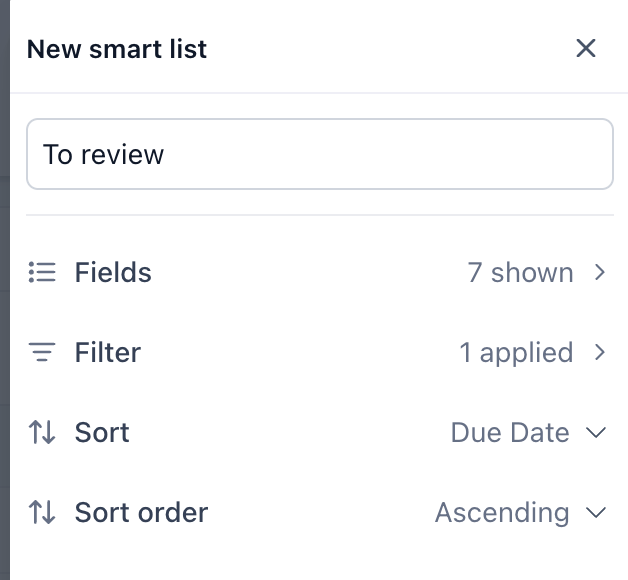Click the Fields bulleted list icon
Image resolution: width=628 pixels, height=580 pixels.
(42, 272)
